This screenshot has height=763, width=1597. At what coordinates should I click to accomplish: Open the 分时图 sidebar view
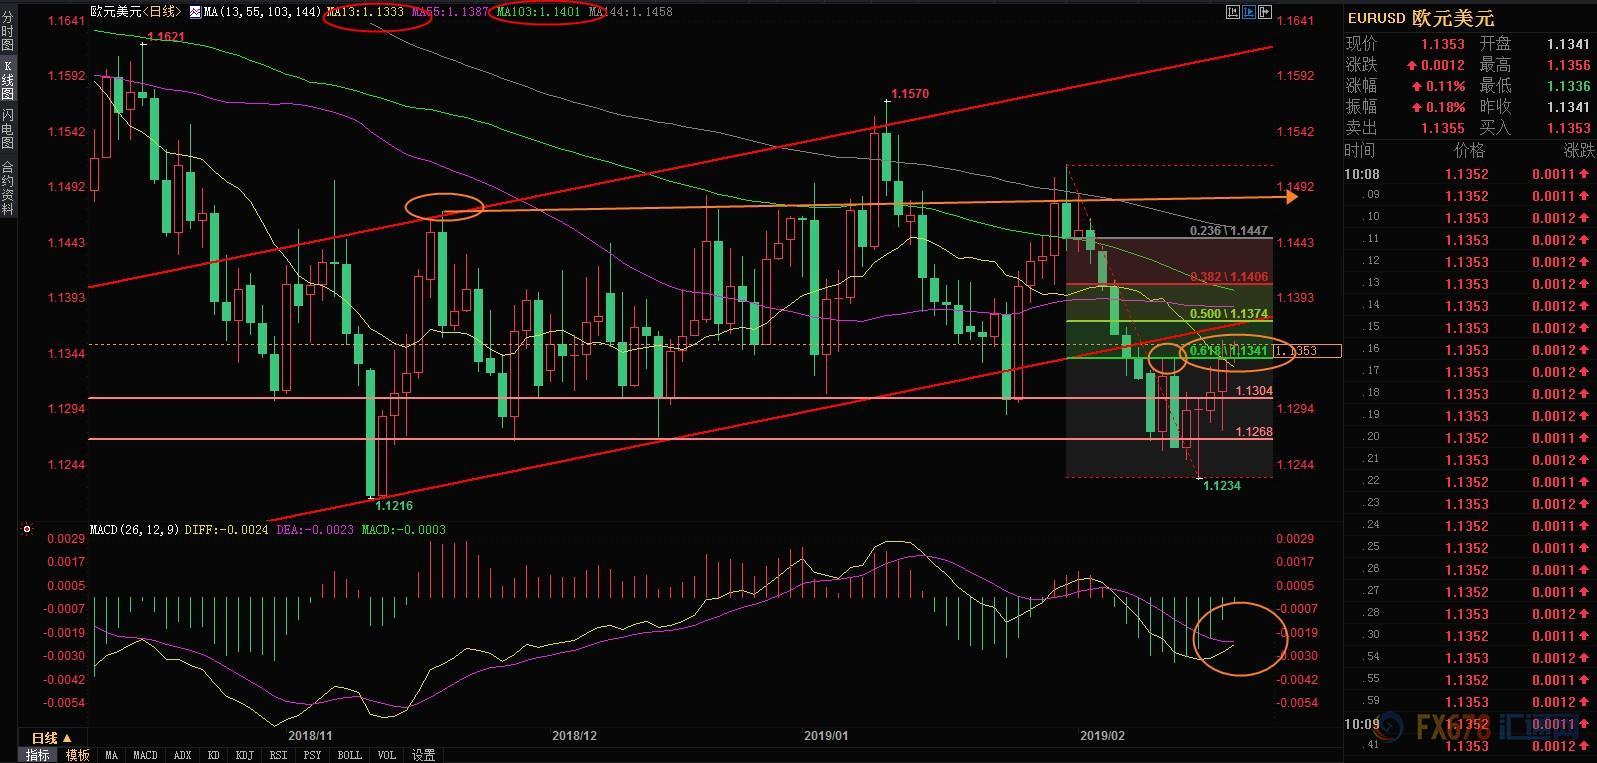(7, 32)
